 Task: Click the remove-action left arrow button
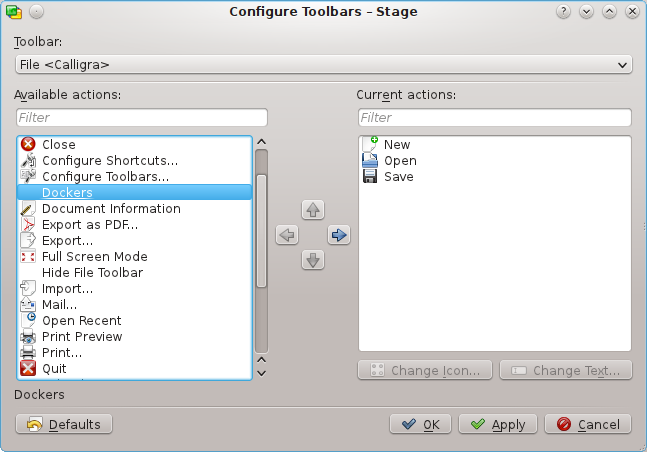(x=287, y=235)
